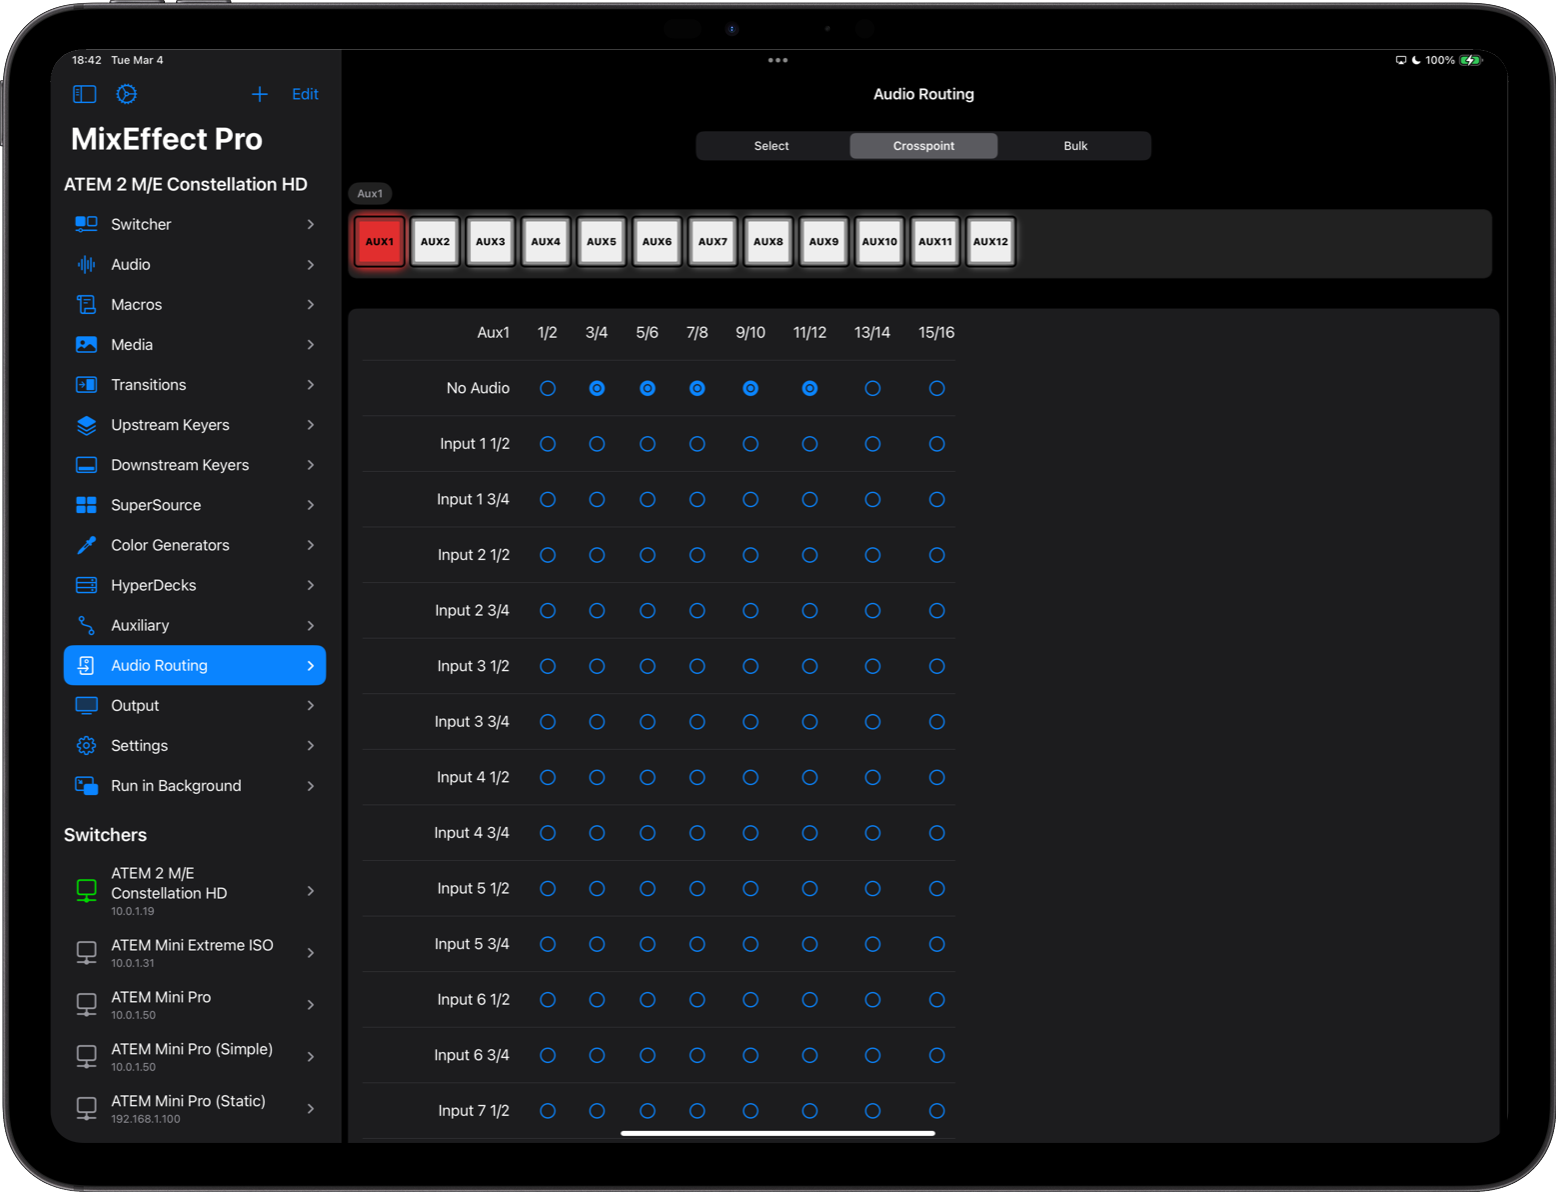Click the SuperSource grid icon
Screen dimensions: 1556x1192
click(x=87, y=505)
